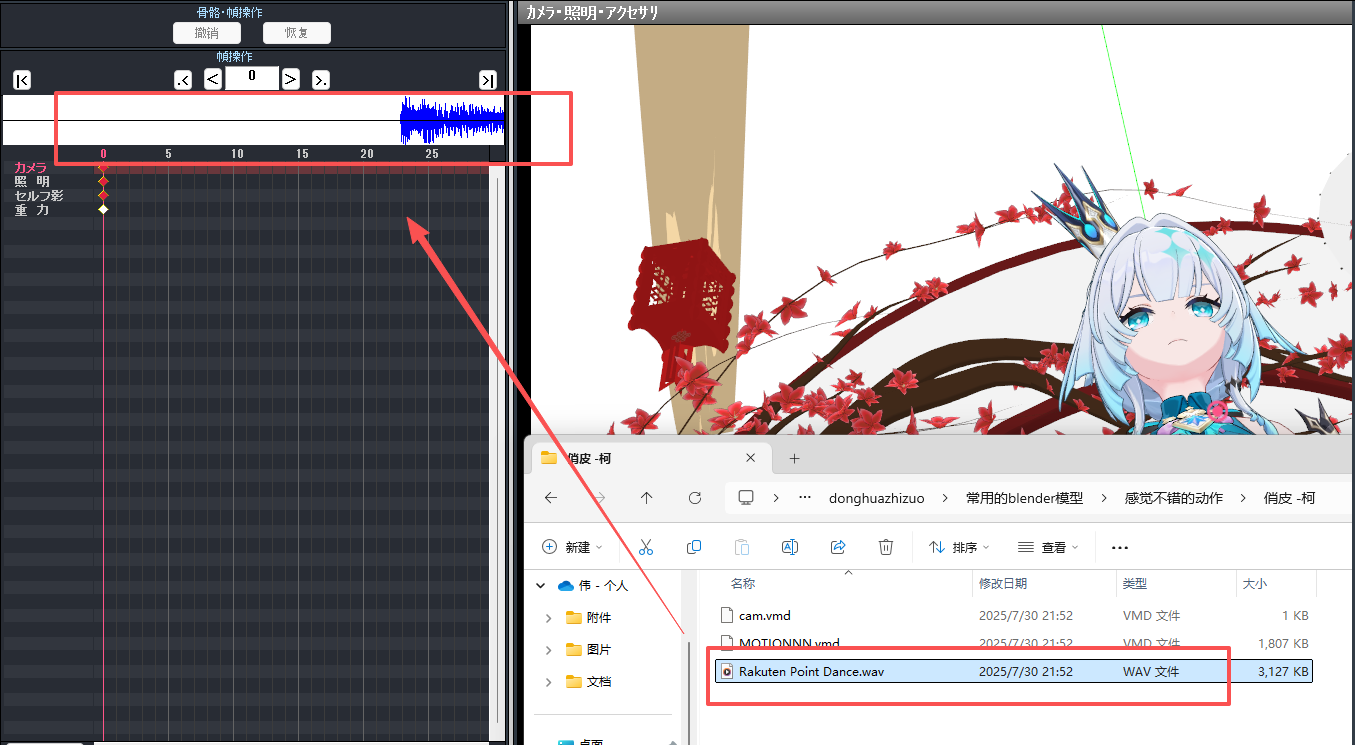This screenshot has width=1355, height=745.
Task: Click the timeline vertical scrollbar
Action: (x=497, y=450)
